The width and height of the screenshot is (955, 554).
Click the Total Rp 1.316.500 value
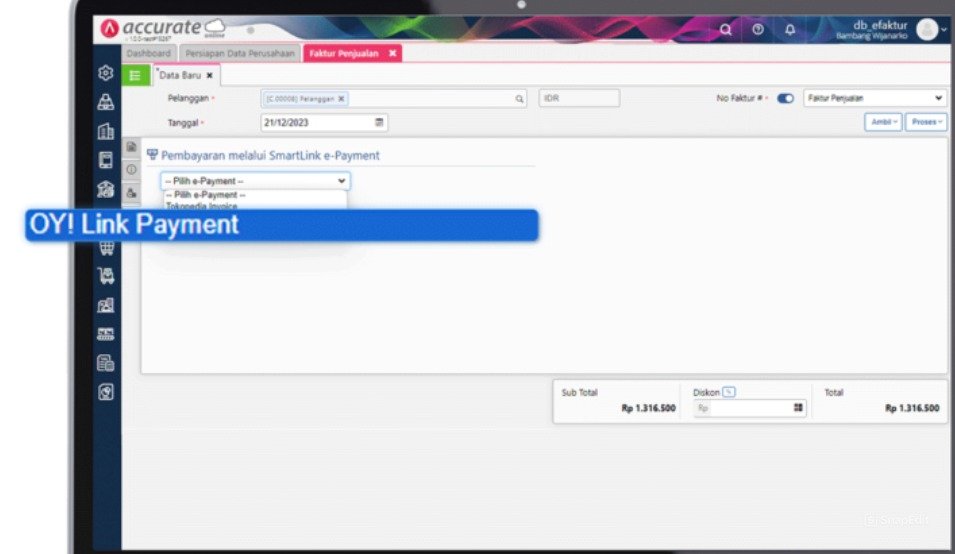(912, 408)
